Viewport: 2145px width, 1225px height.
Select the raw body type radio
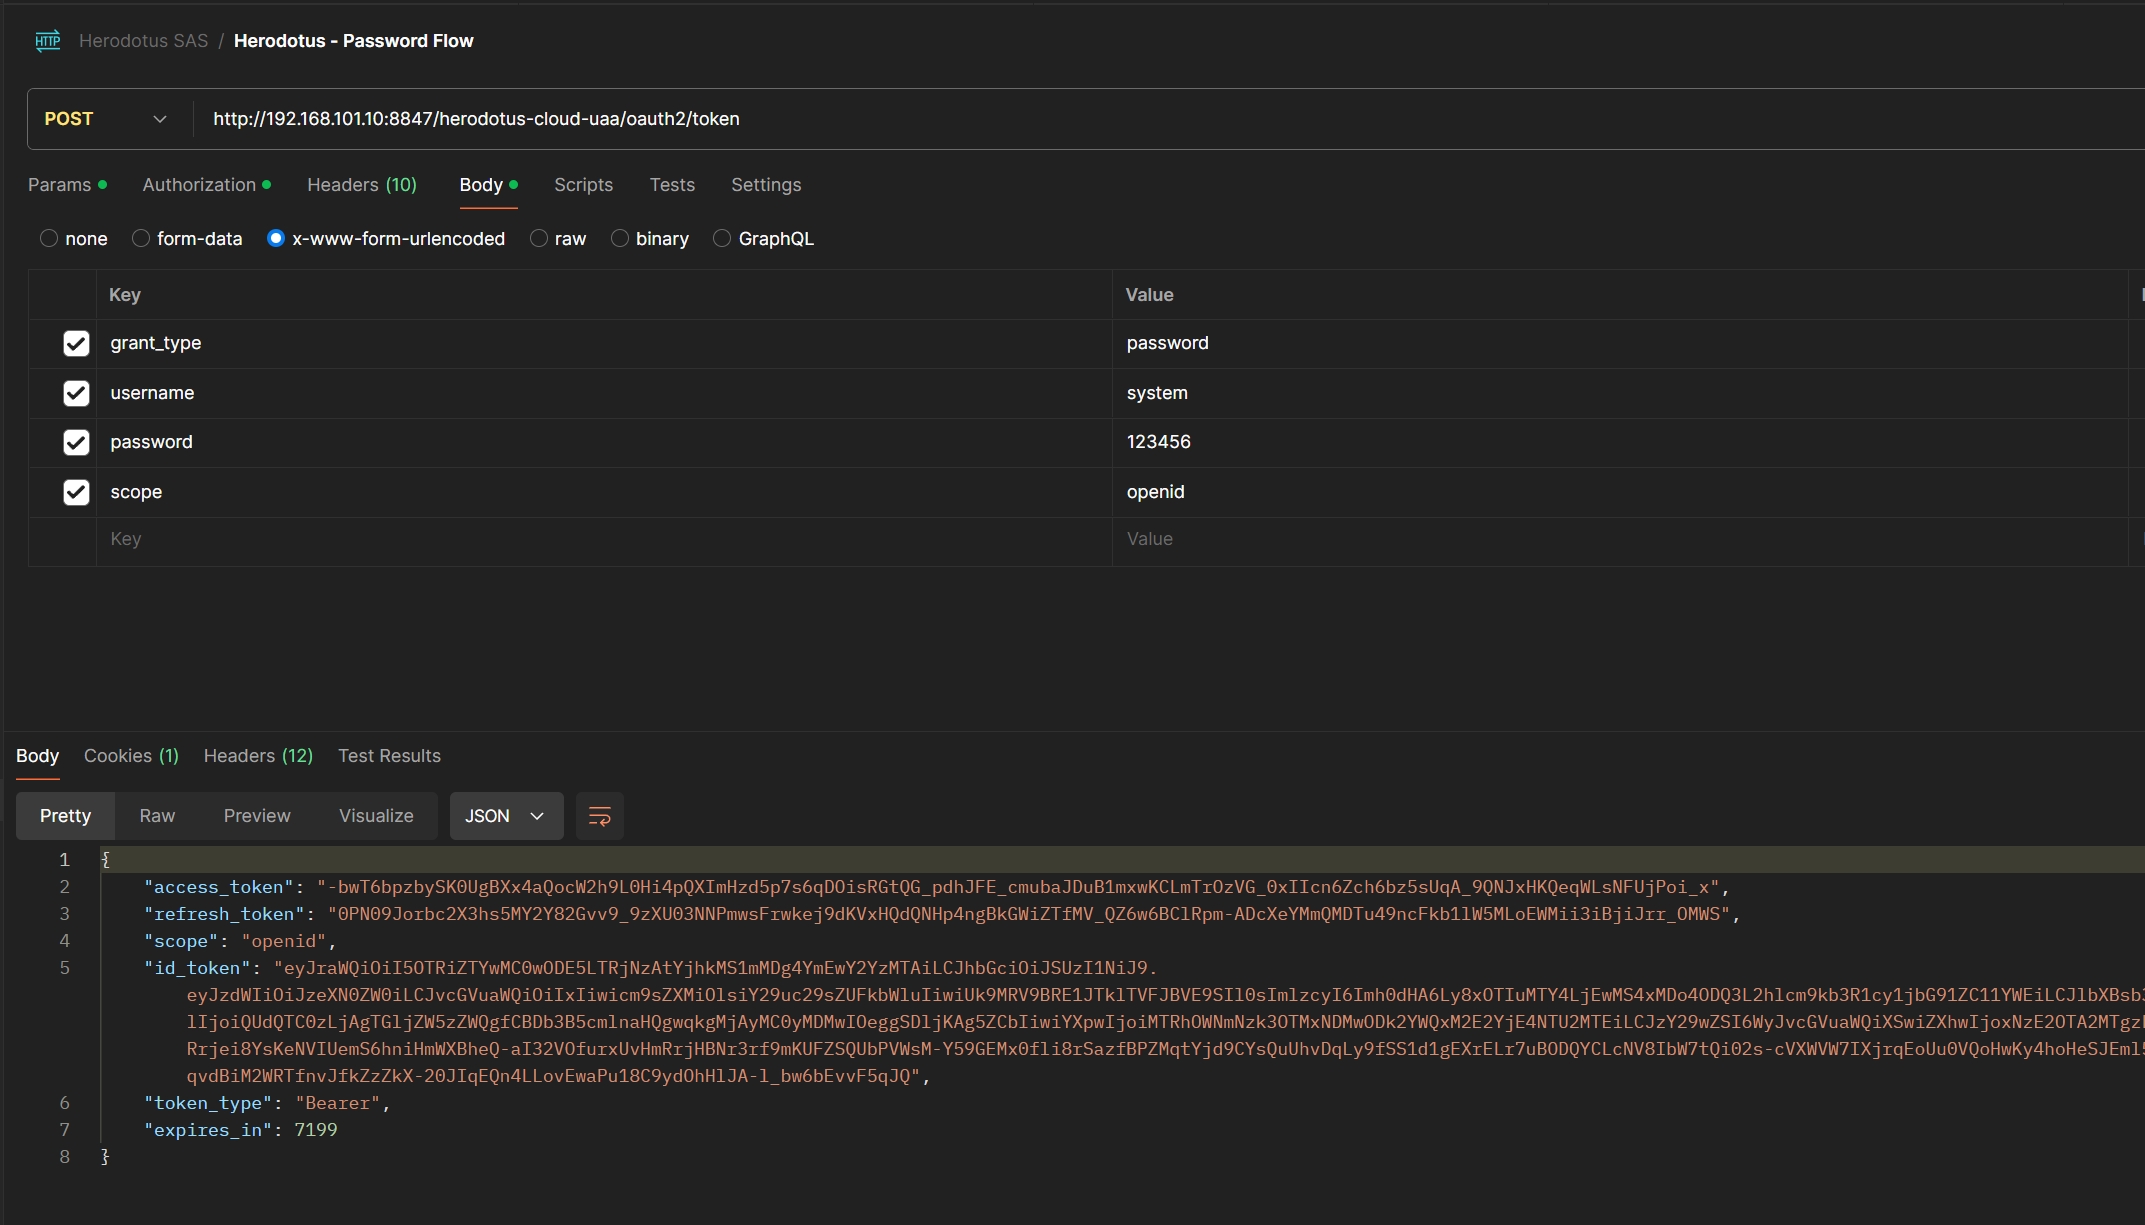pos(539,239)
